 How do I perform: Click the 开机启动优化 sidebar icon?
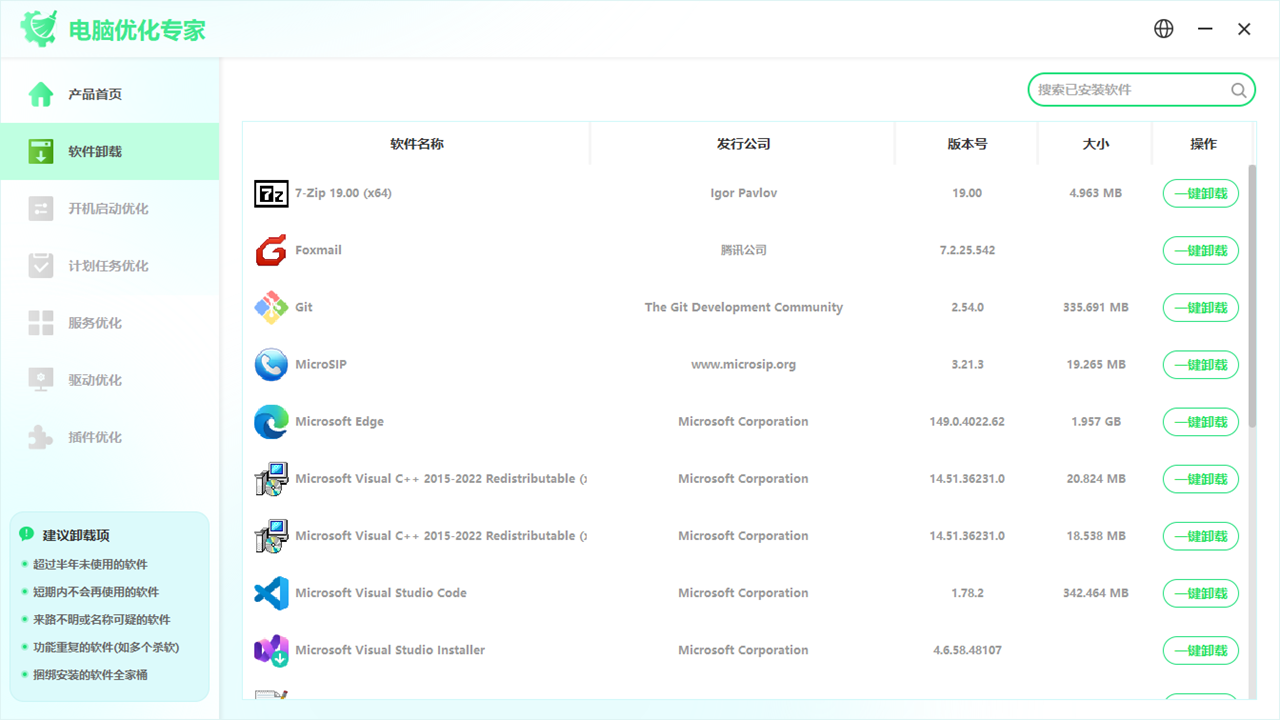click(x=41, y=209)
